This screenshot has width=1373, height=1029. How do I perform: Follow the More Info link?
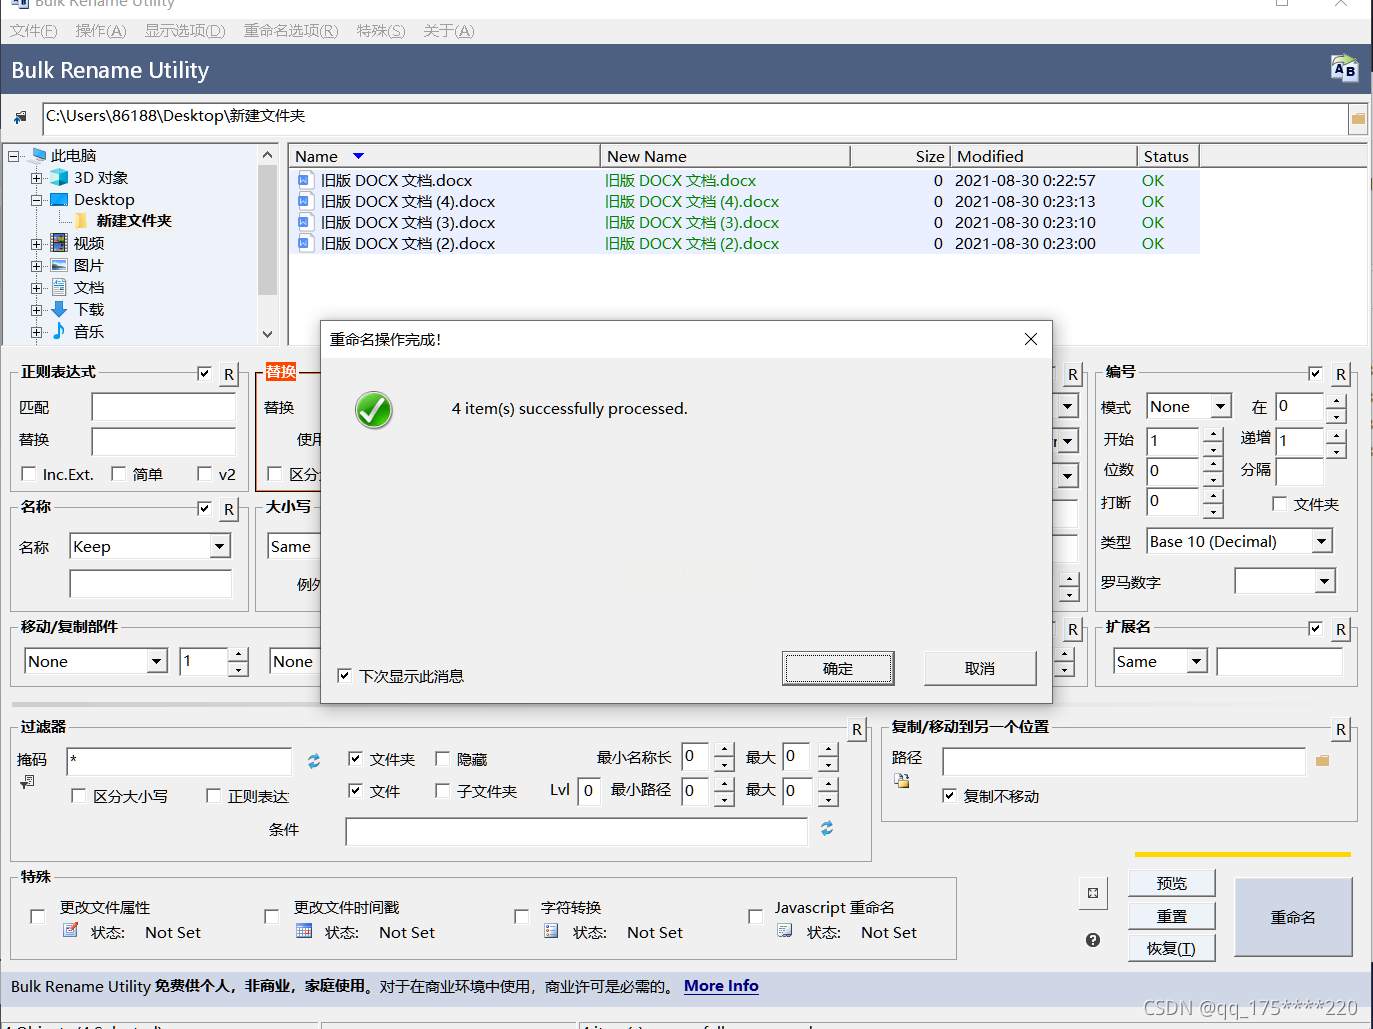pyautogui.click(x=720, y=986)
